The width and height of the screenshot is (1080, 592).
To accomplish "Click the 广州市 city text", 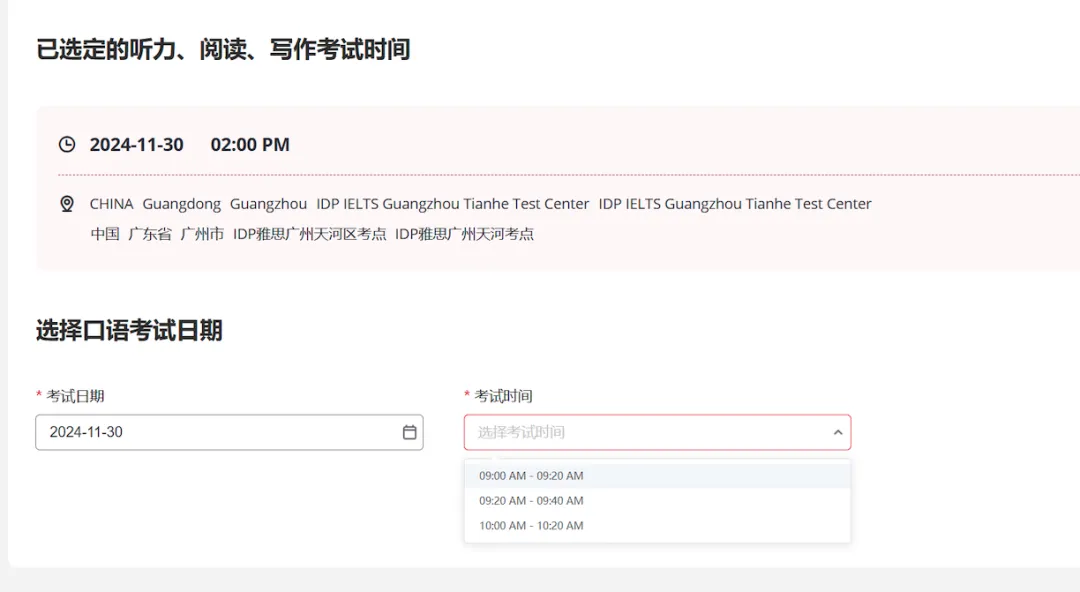I will point(202,234).
